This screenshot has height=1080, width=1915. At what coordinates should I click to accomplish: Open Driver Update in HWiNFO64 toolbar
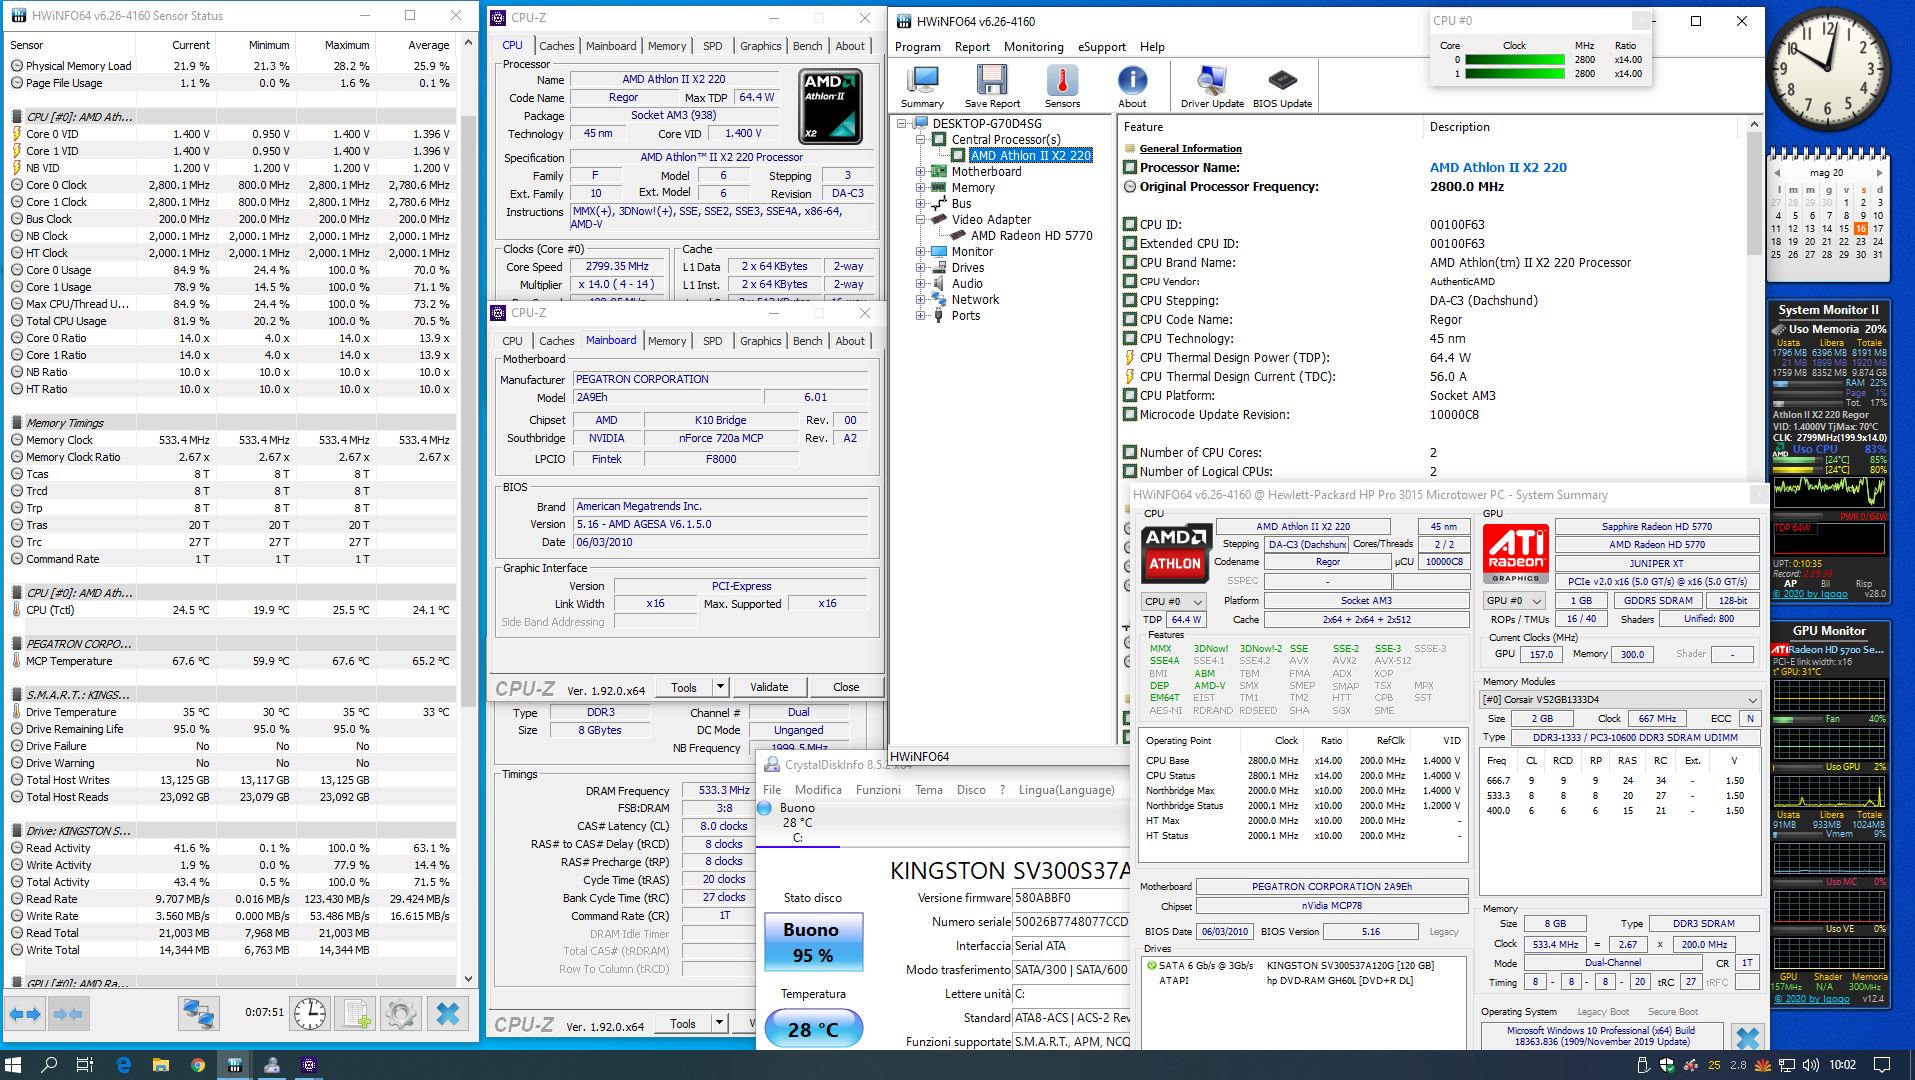[1212, 86]
